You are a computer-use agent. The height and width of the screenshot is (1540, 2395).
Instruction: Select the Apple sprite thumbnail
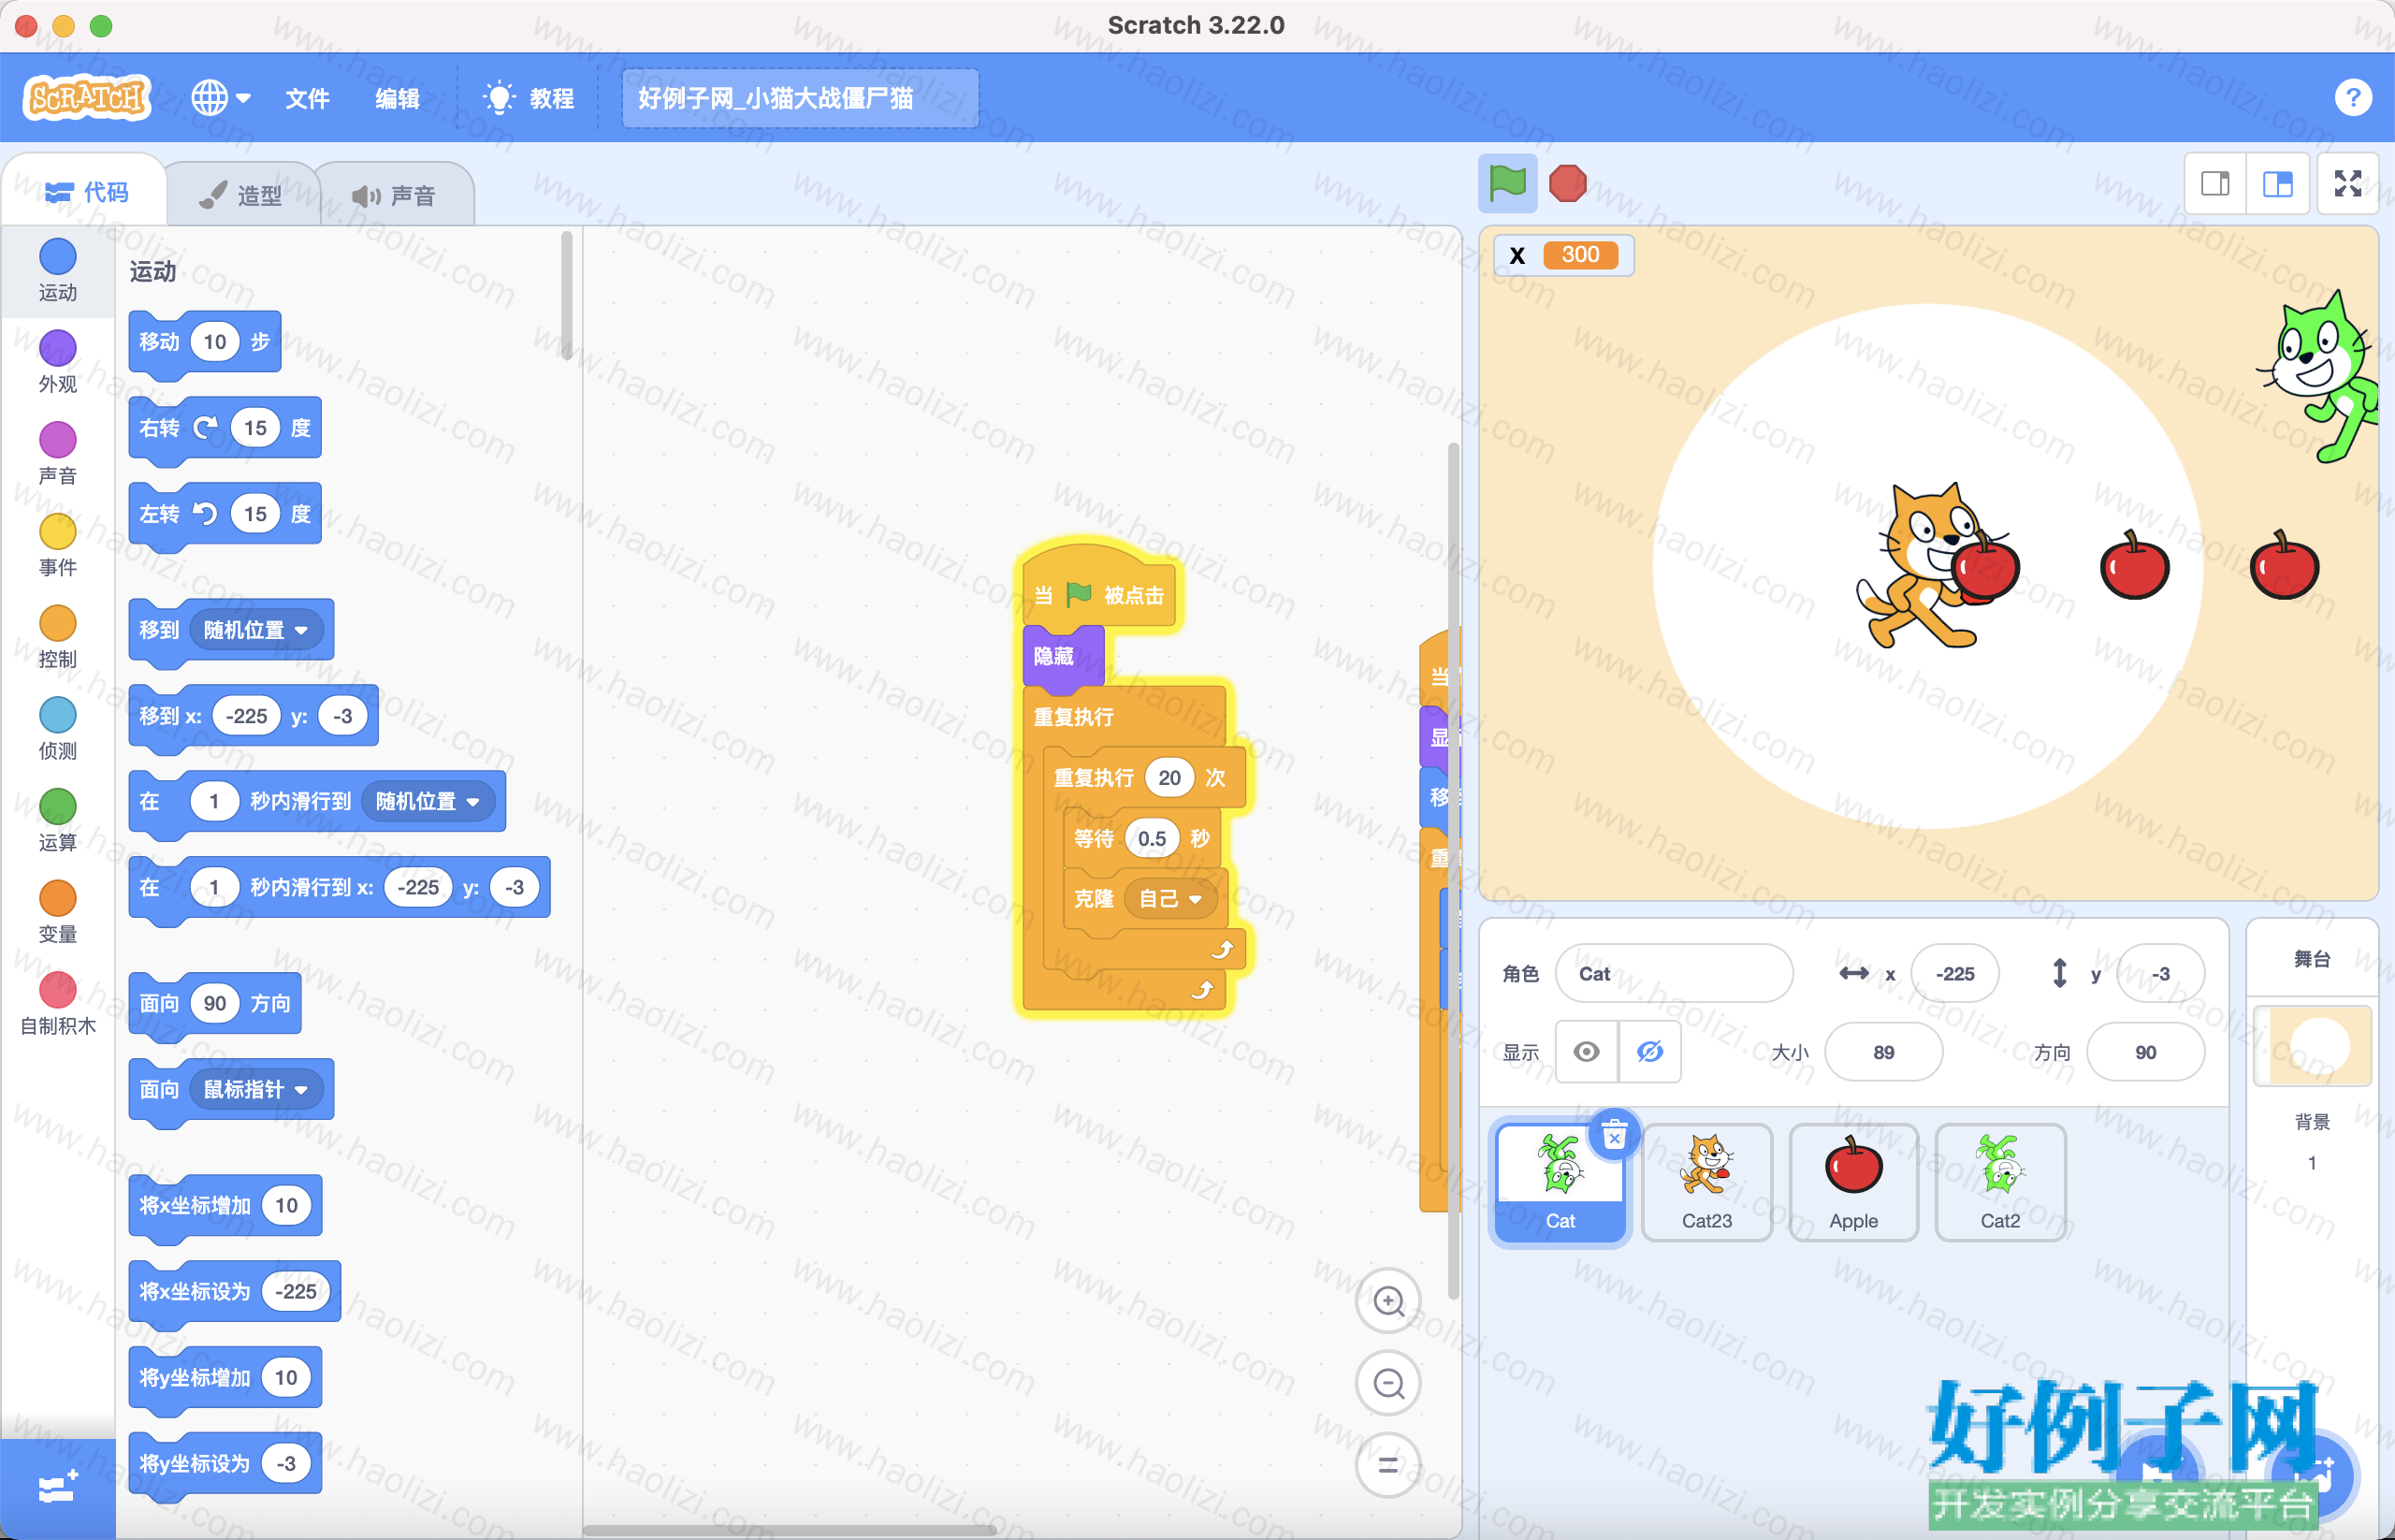coord(1853,1183)
